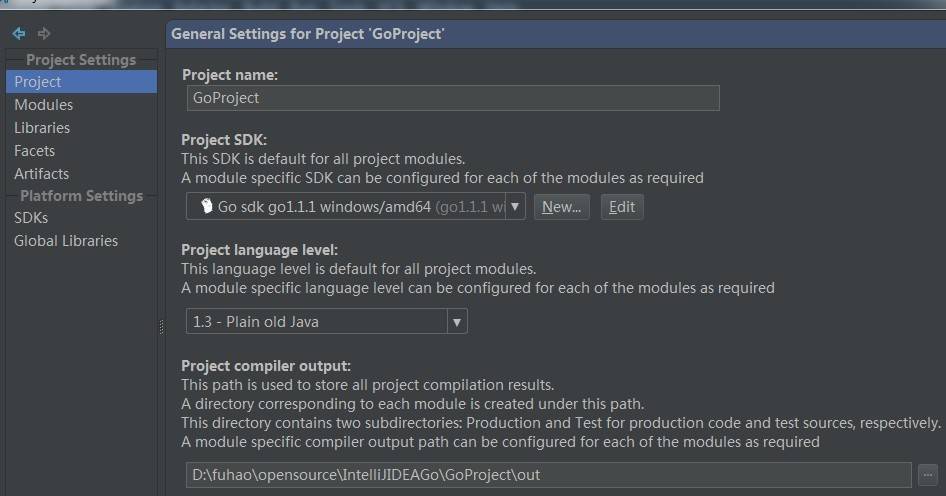
Task: Go to Libraries settings
Action: 42,128
